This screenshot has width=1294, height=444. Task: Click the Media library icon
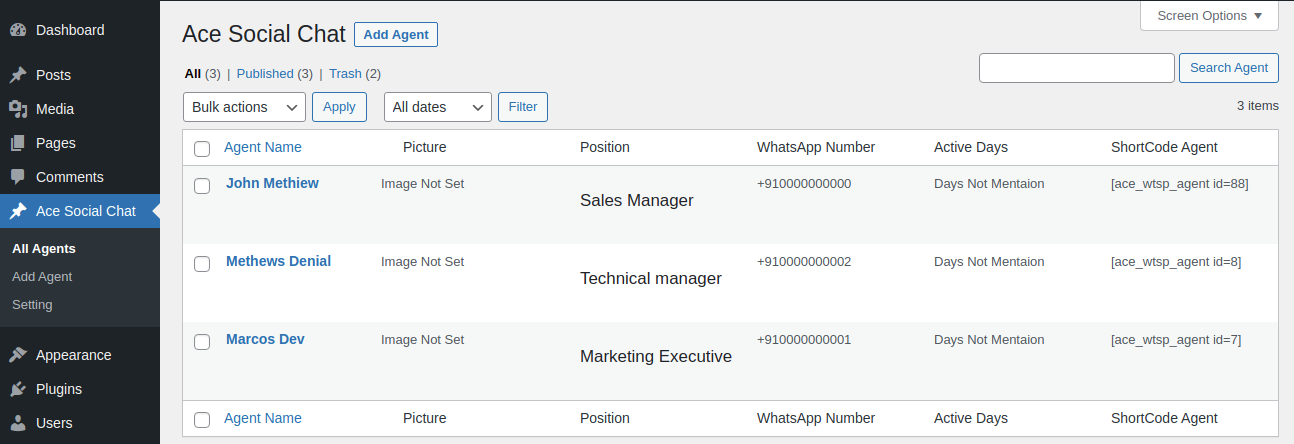(x=18, y=109)
